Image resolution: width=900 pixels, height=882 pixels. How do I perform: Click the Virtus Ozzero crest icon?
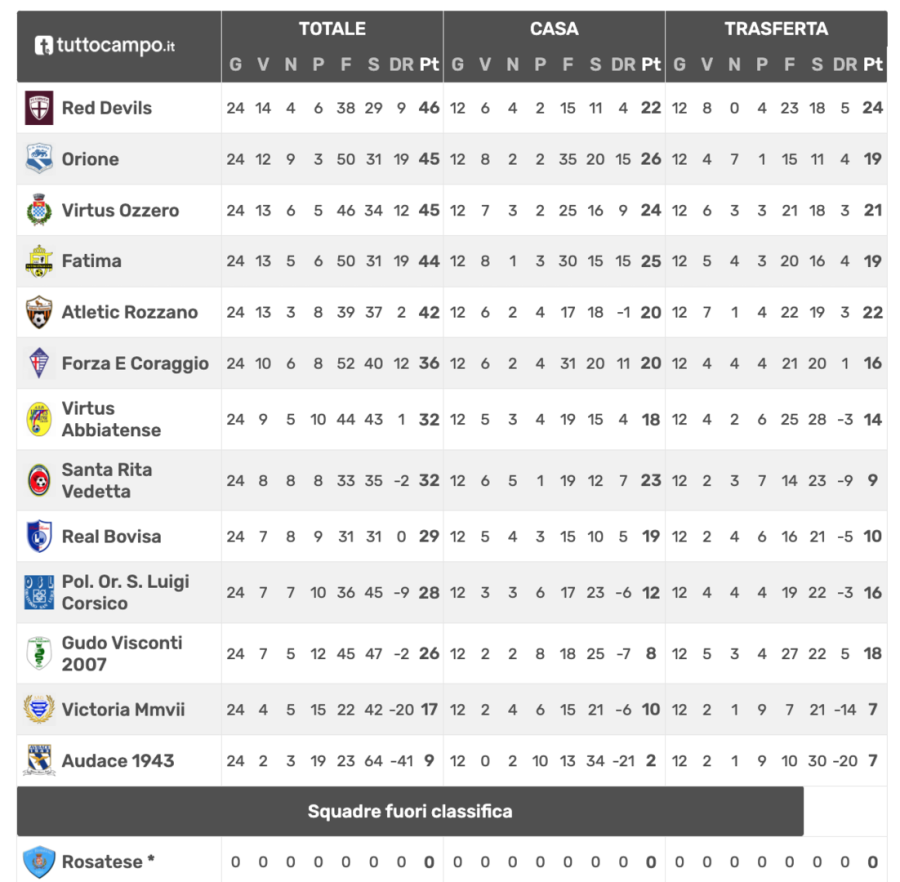pyautogui.click(x=39, y=210)
